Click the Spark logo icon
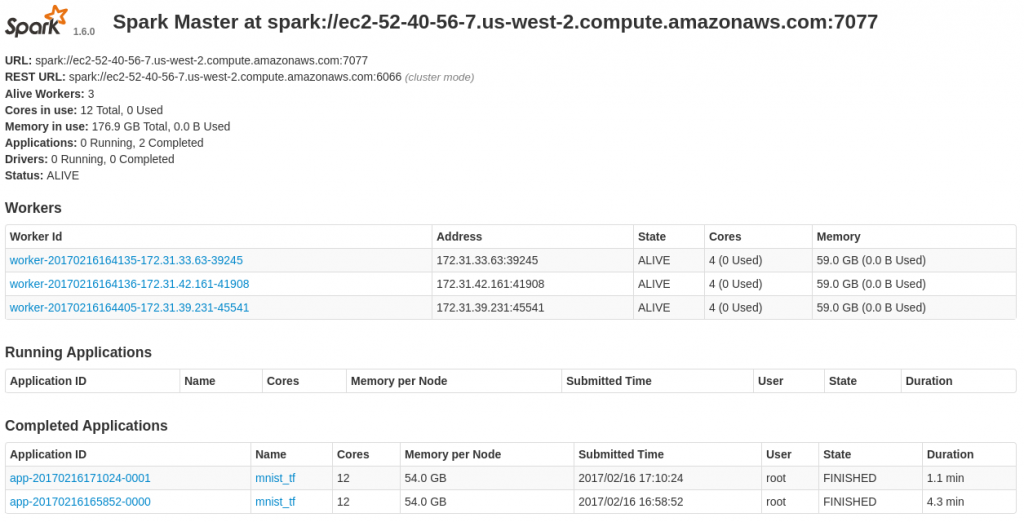Image resolution: width=1024 pixels, height=522 pixels. [37, 21]
